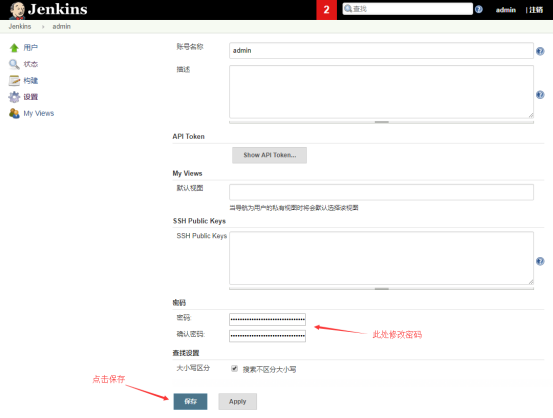Click the notepad 构建 icon
The height and width of the screenshot is (418, 553).
[14, 80]
